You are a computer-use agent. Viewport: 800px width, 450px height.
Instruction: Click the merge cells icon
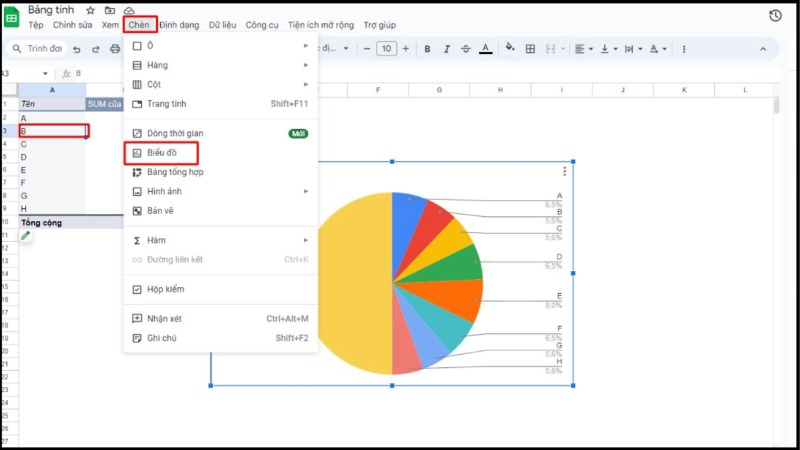(551, 49)
